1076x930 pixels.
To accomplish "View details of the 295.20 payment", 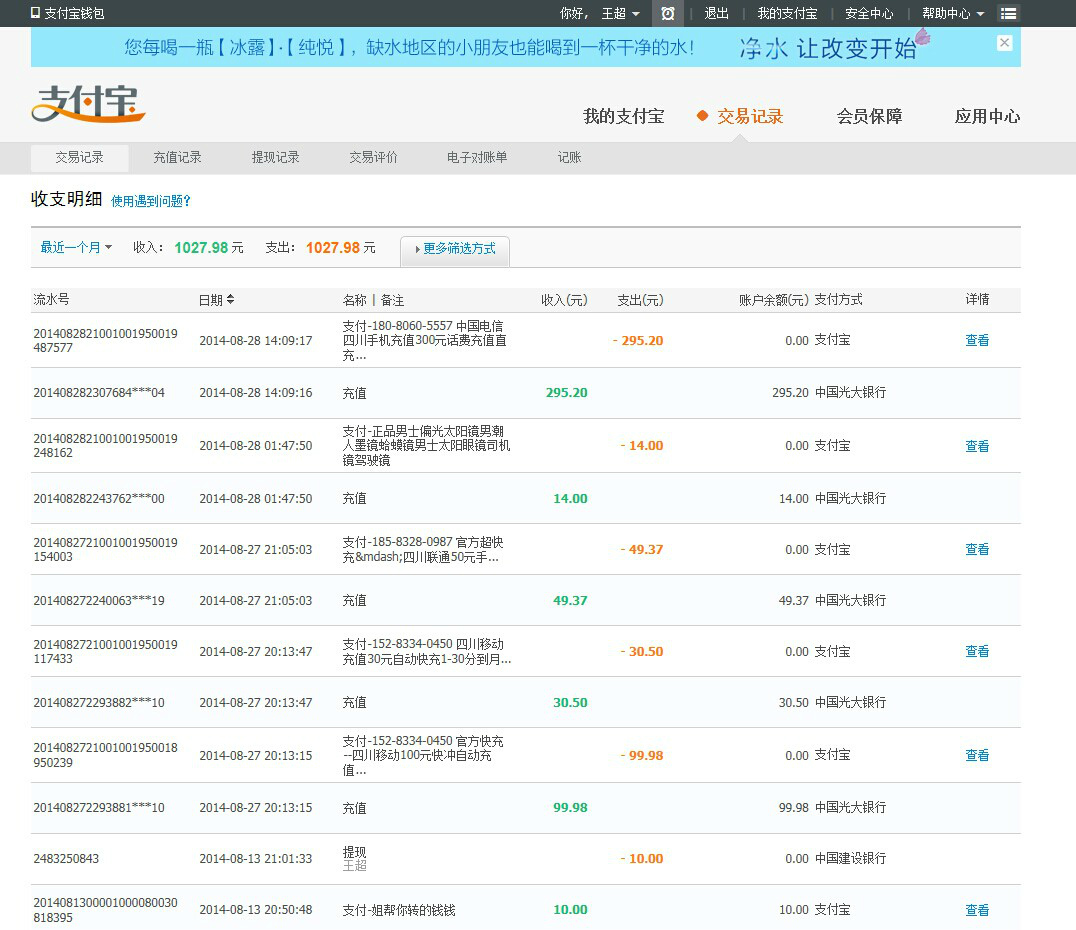I will [x=976, y=340].
